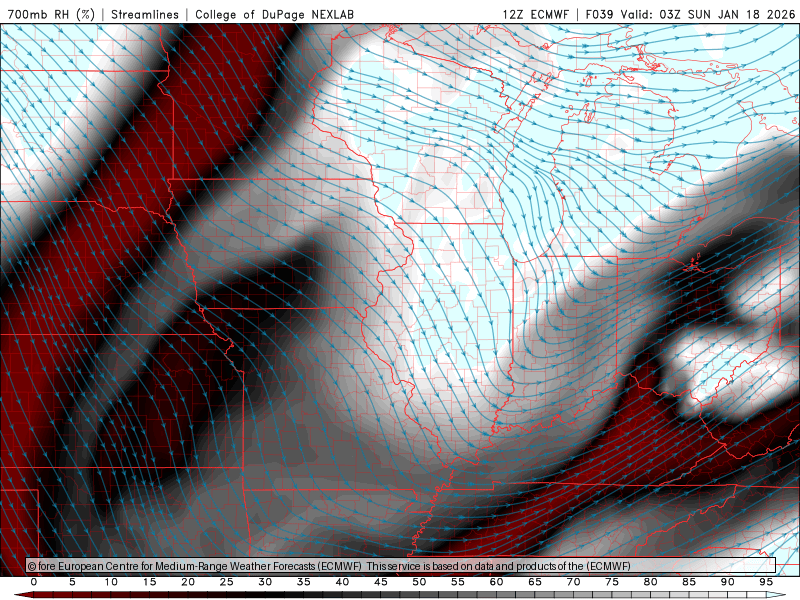This screenshot has width=800, height=600.
Task: Select the 15 label on the scale
Action: (x=149, y=582)
